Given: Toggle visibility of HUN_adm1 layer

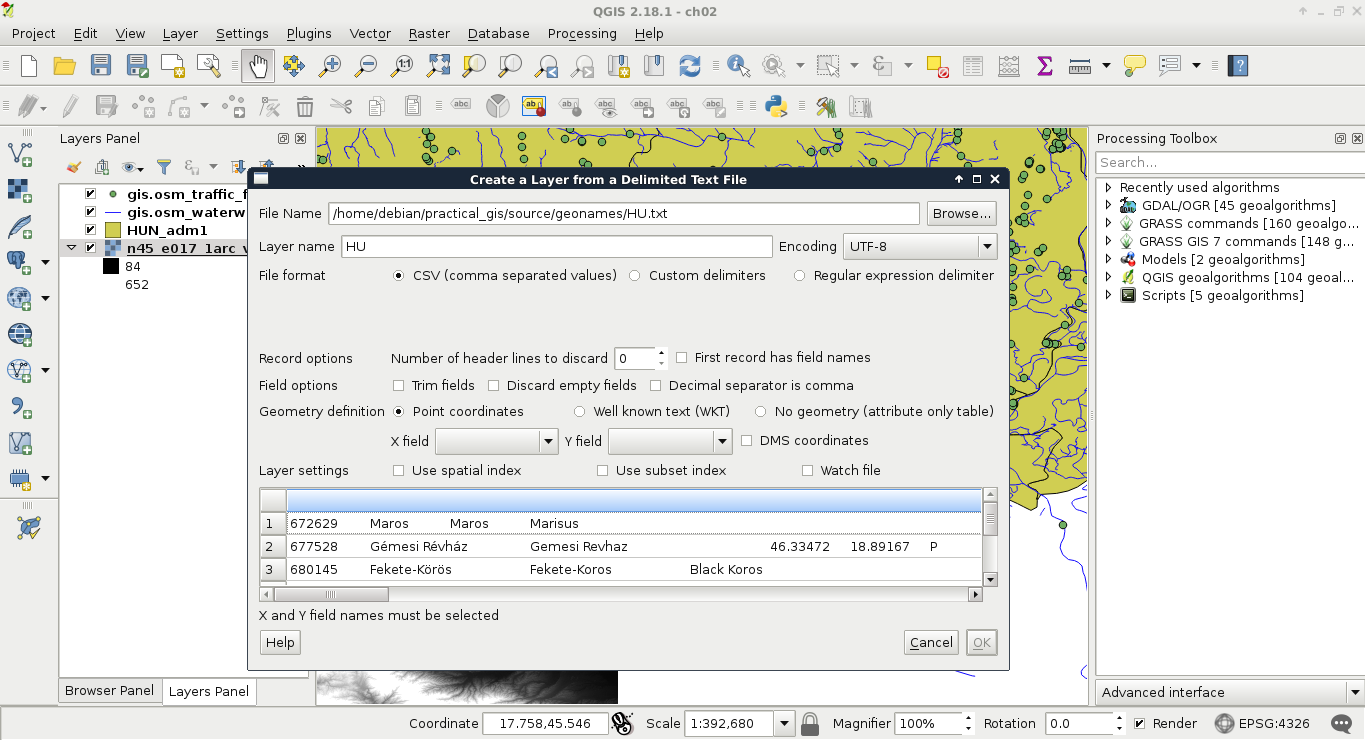Looking at the screenshot, I should (91, 230).
